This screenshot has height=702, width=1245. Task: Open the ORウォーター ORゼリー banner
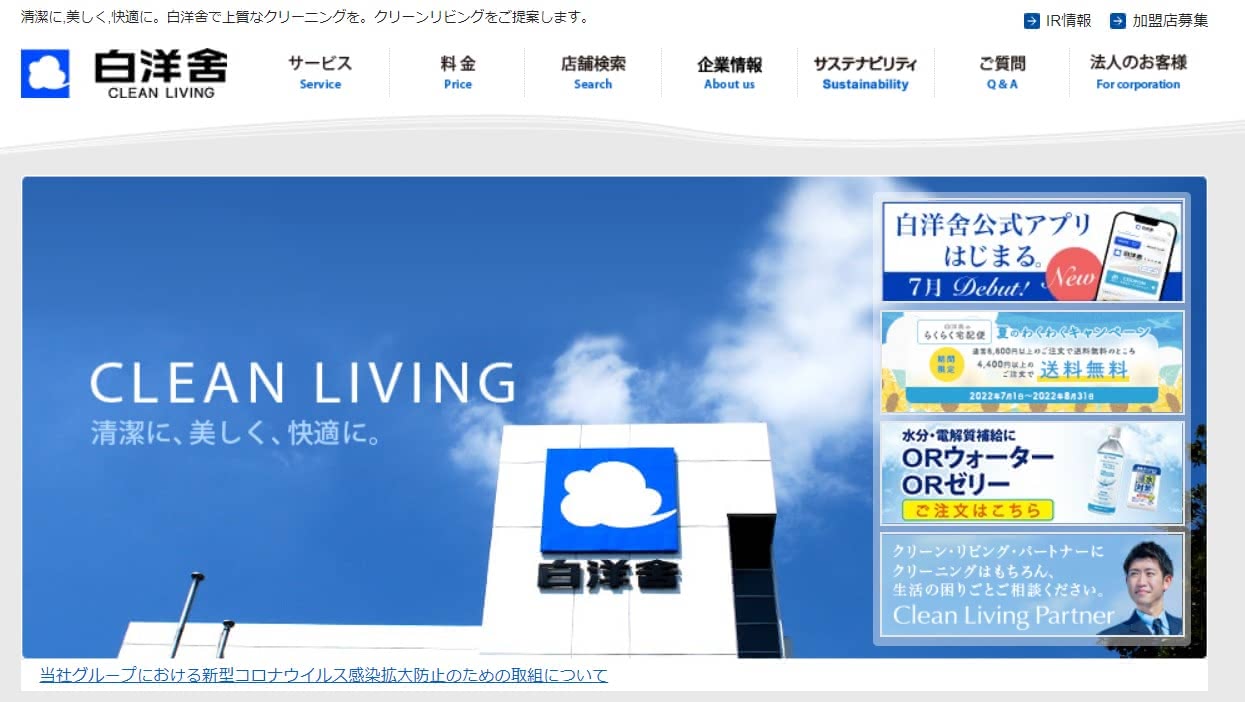1032,473
